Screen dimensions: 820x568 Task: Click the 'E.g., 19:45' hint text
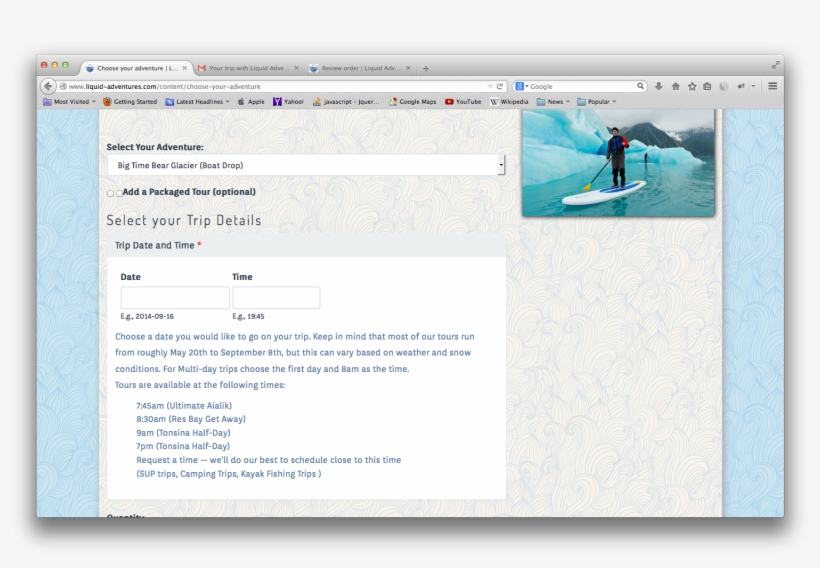point(248,316)
